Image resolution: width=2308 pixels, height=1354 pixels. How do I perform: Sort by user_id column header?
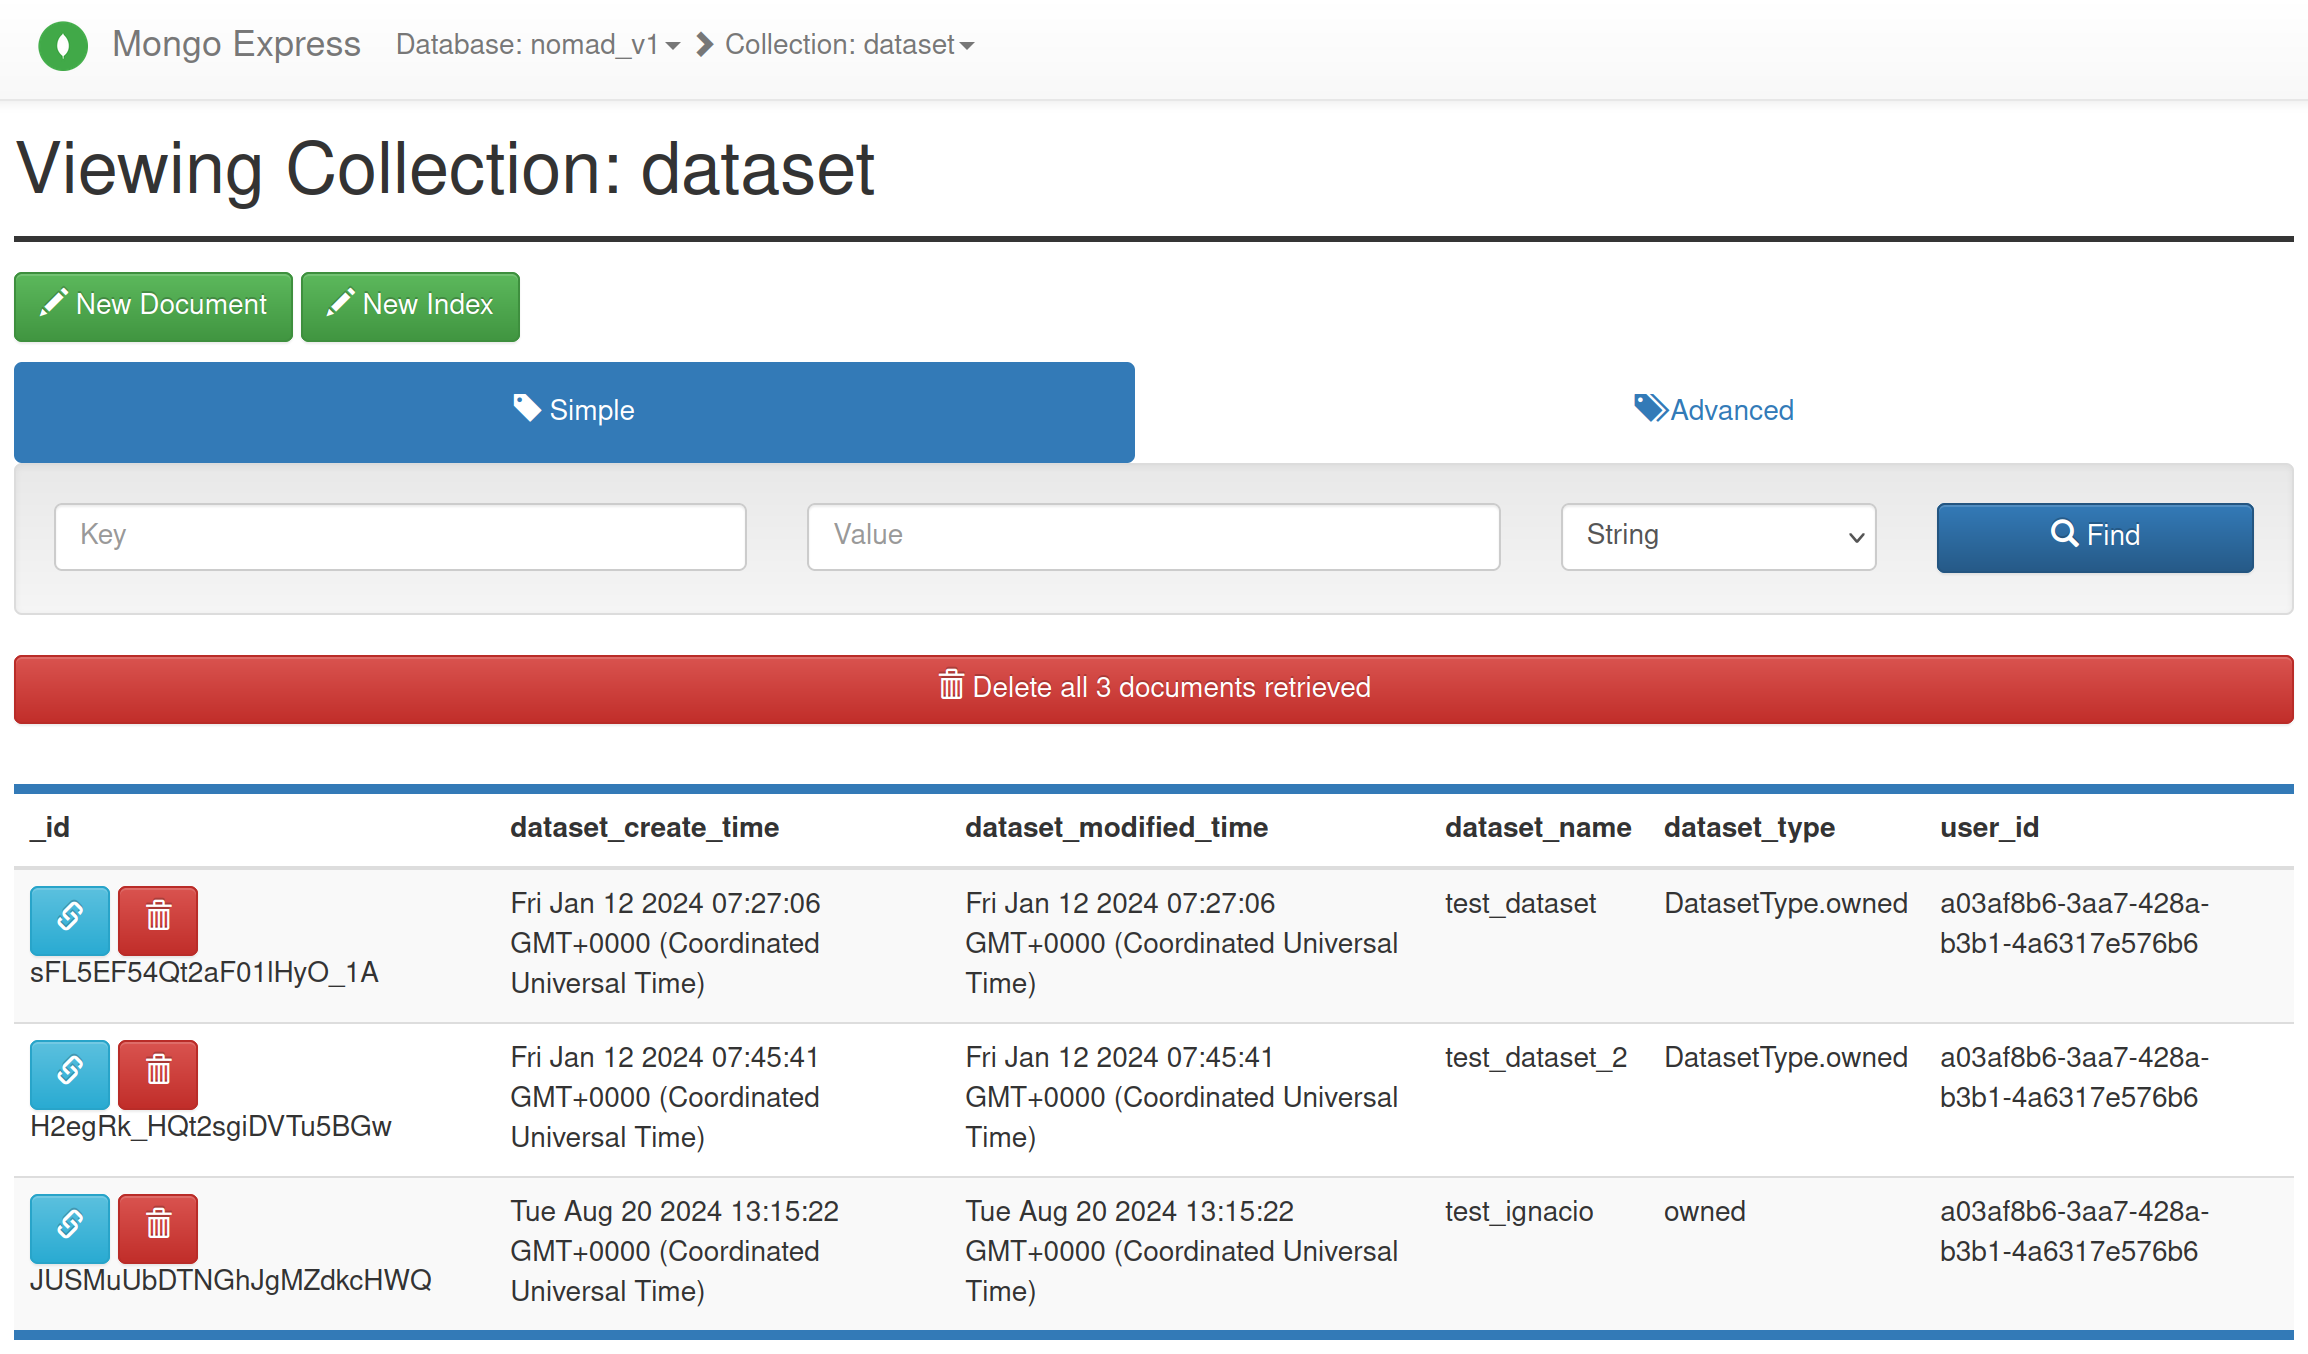coord(1990,828)
